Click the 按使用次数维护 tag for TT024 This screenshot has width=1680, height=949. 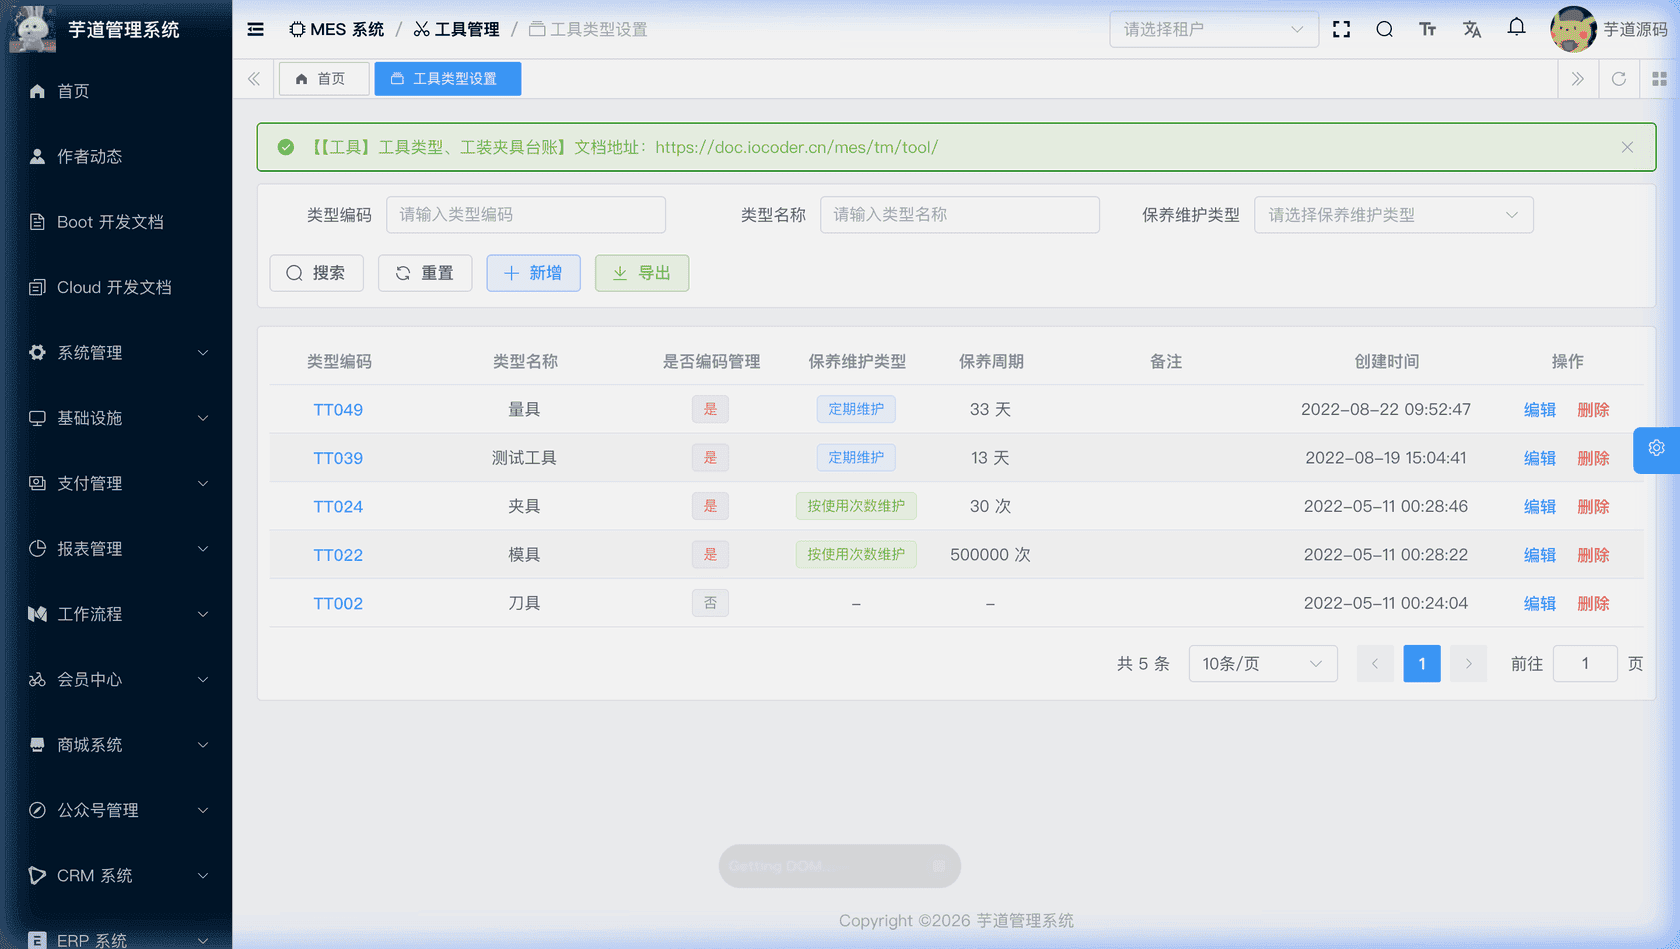856,506
